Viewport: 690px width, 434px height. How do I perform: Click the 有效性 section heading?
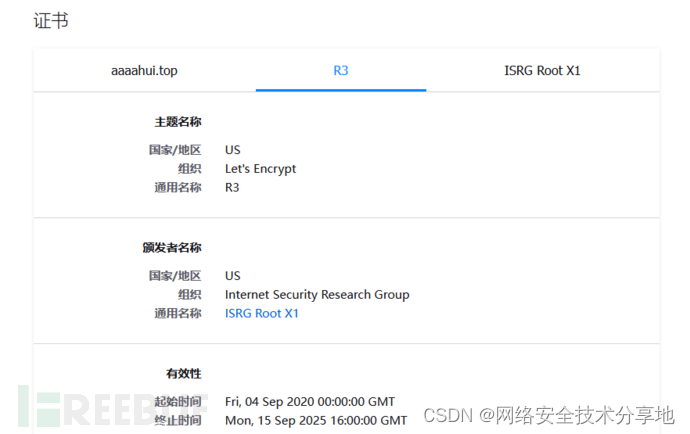coord(184,374)
